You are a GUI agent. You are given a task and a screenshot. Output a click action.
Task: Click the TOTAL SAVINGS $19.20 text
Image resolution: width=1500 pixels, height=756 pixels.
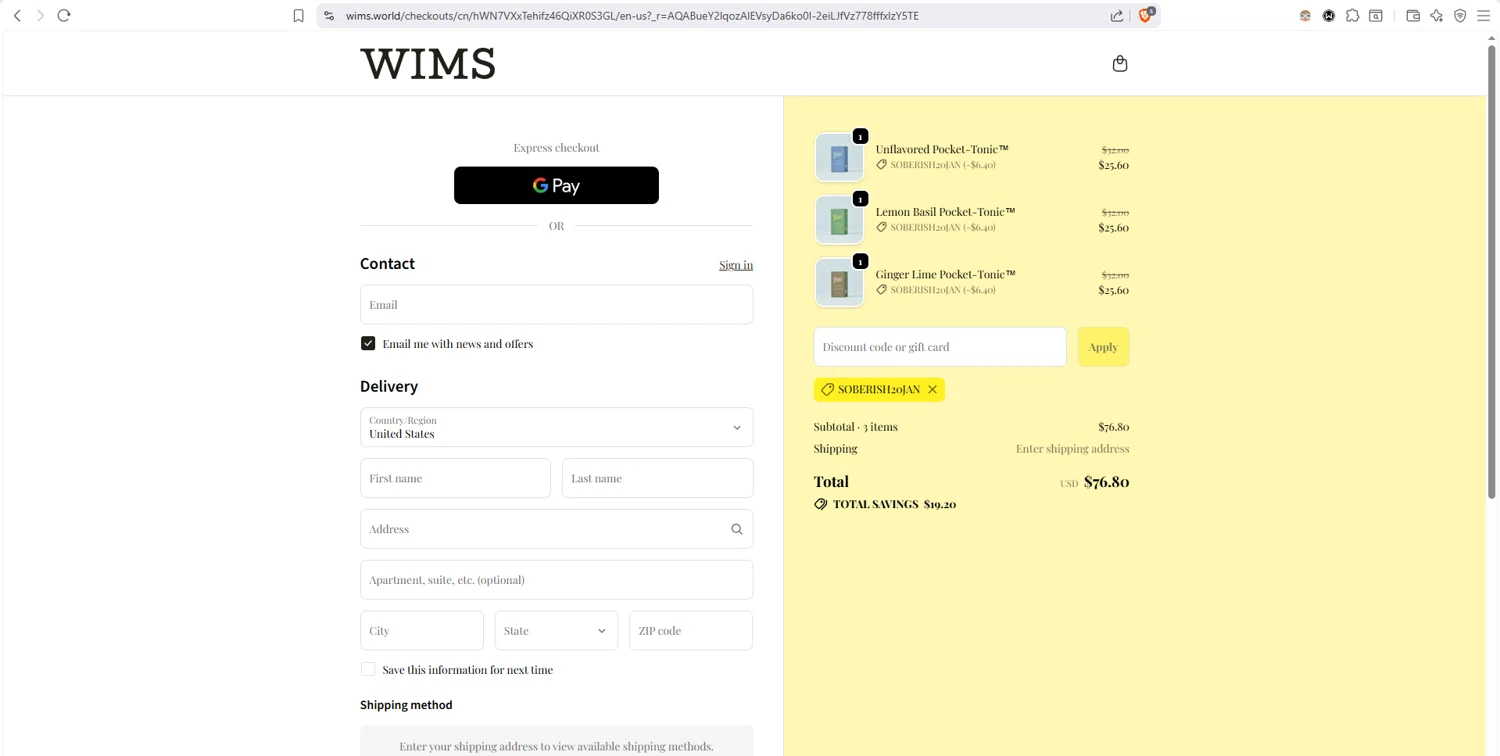pos(894,504)
